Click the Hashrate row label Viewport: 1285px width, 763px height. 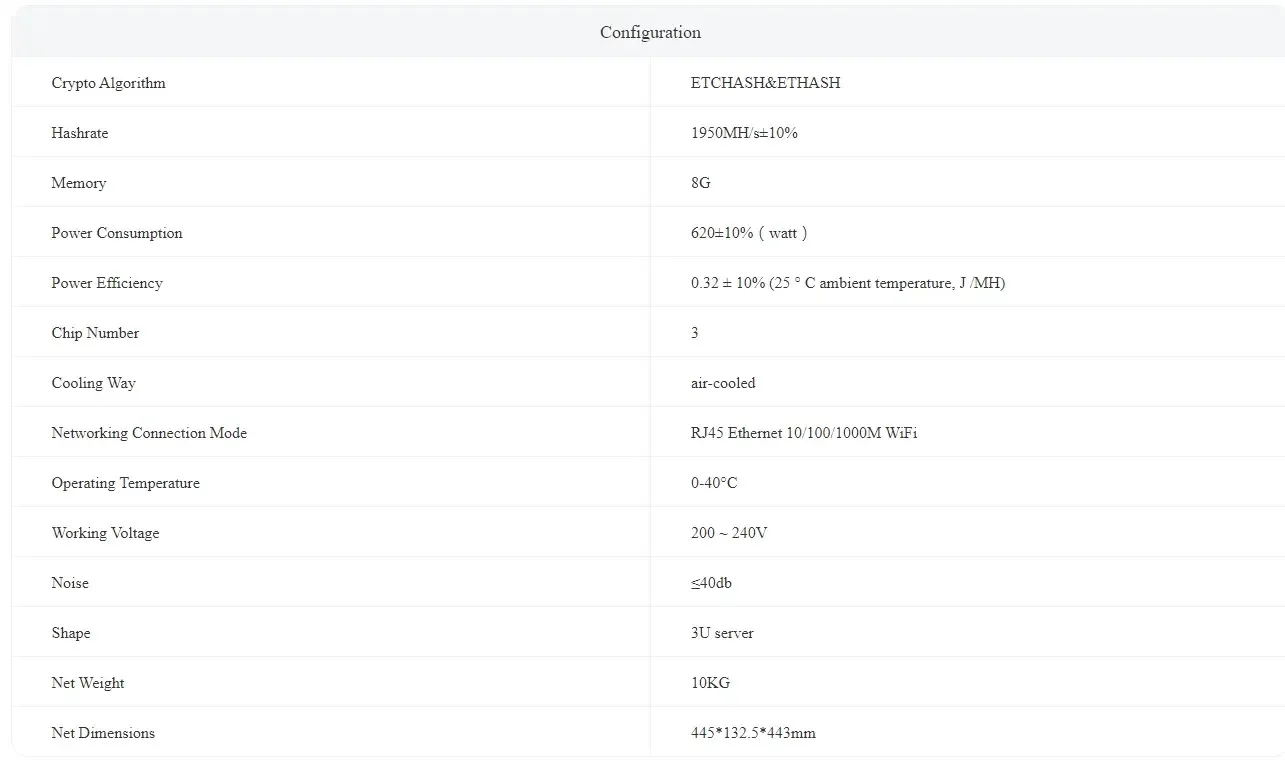[80, 133]
